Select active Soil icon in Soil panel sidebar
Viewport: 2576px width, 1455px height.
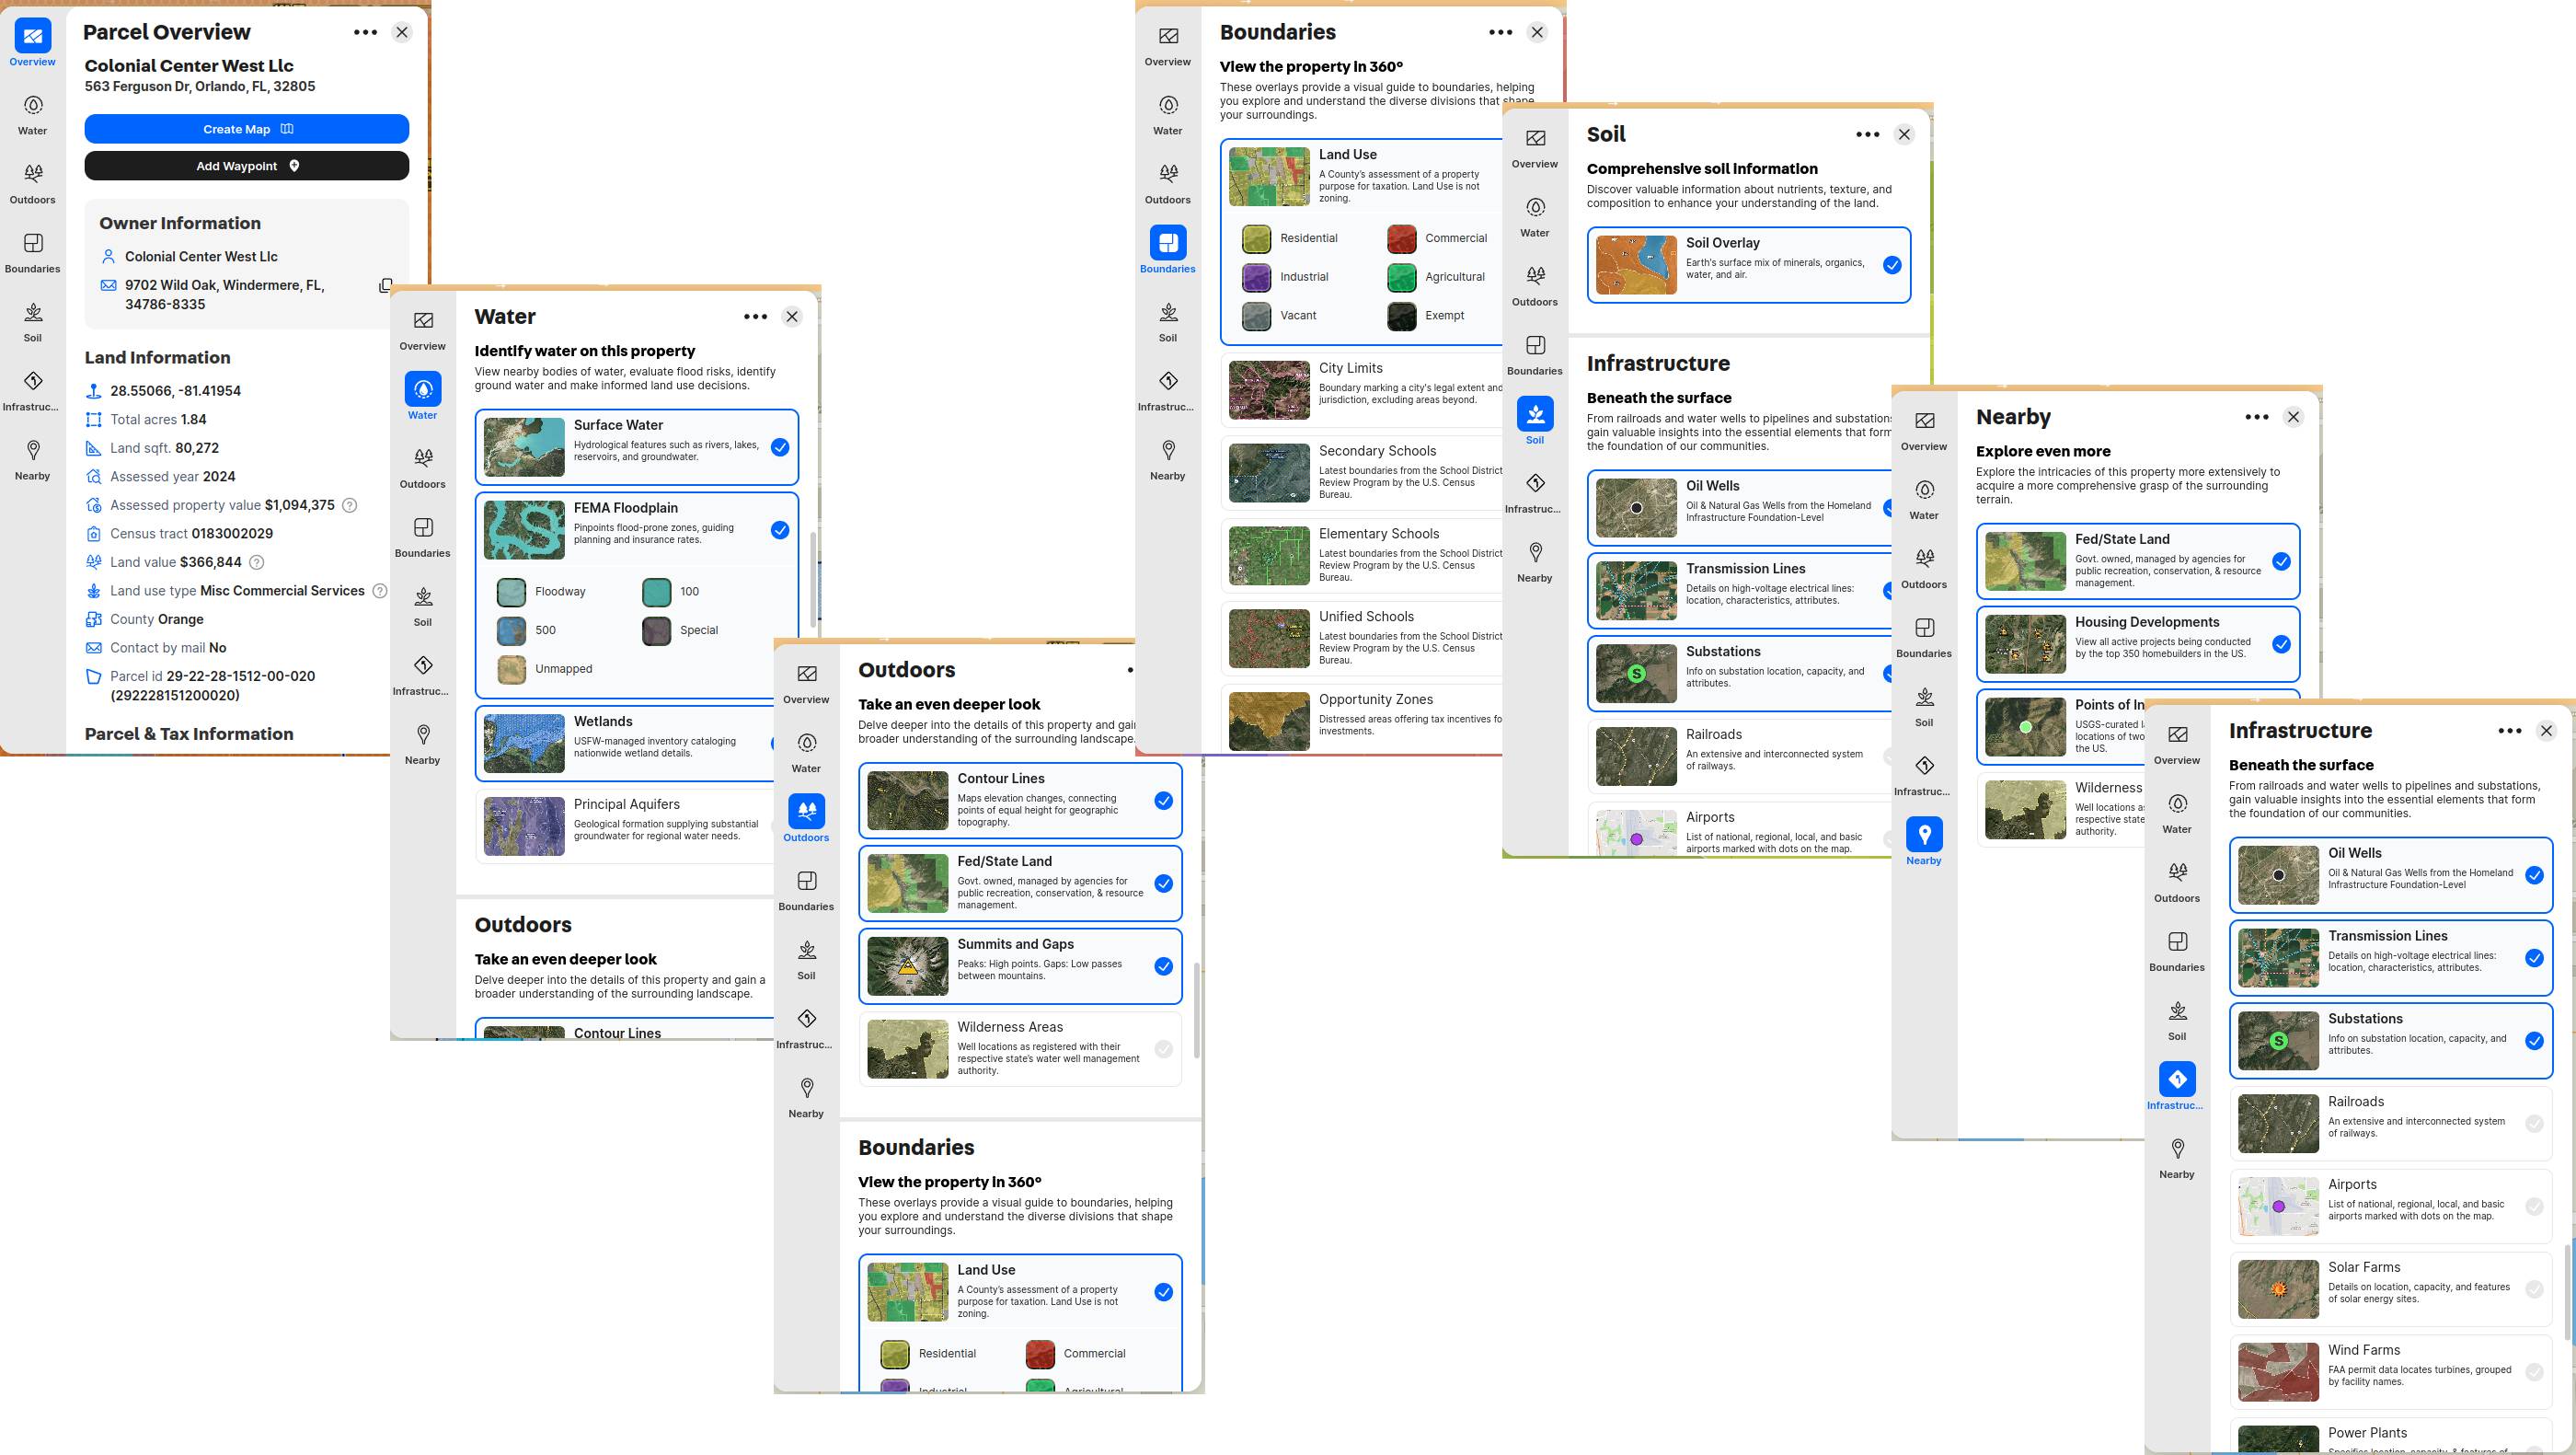coord(1535,414)
